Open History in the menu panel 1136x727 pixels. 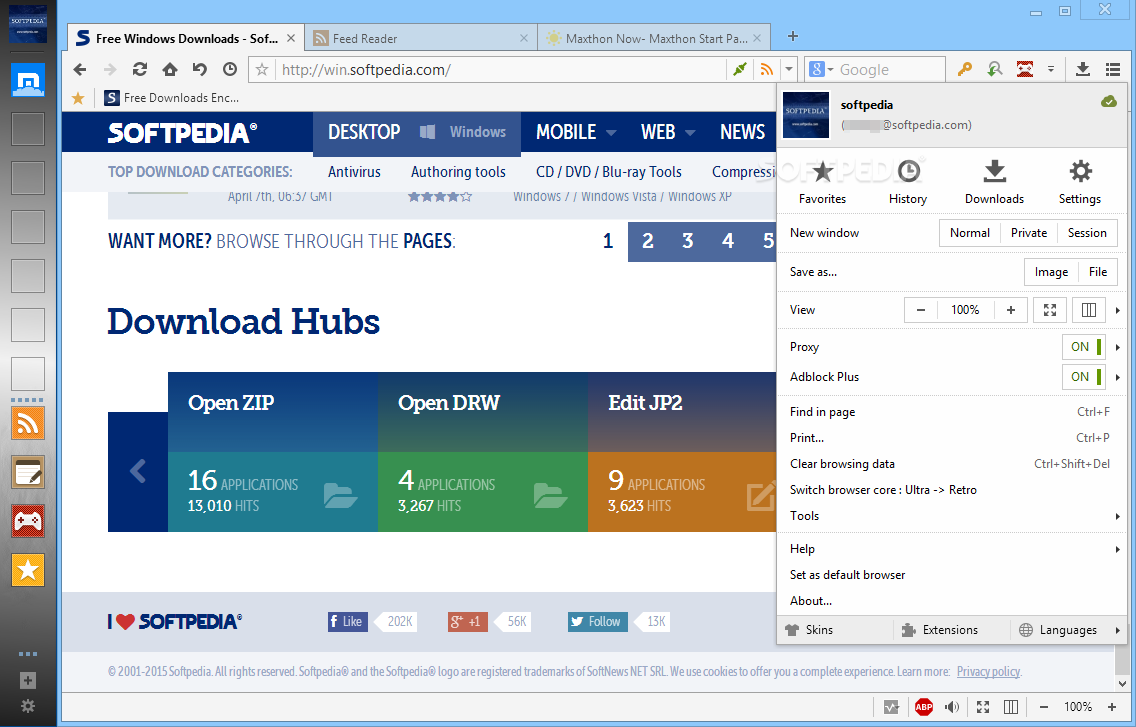click(908, 182)
